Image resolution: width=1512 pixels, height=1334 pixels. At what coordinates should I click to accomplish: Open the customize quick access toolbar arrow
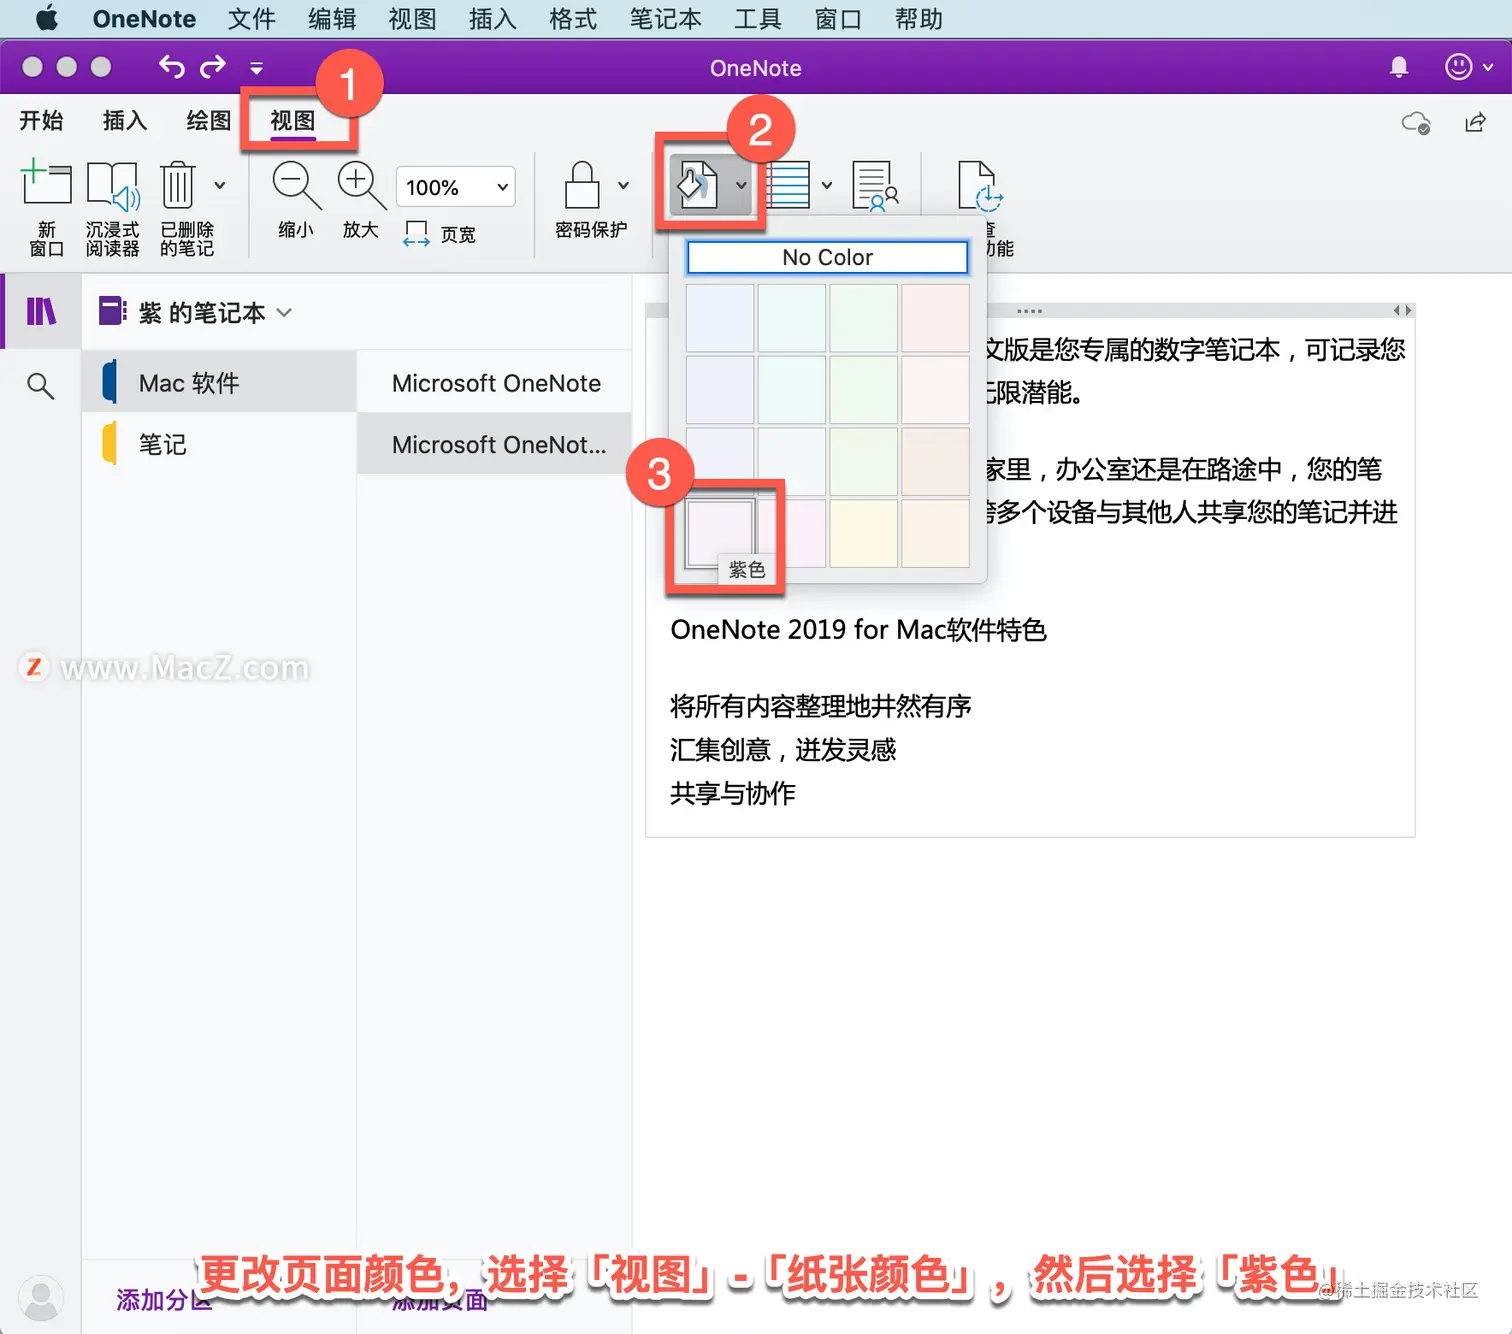coord(257,68)
